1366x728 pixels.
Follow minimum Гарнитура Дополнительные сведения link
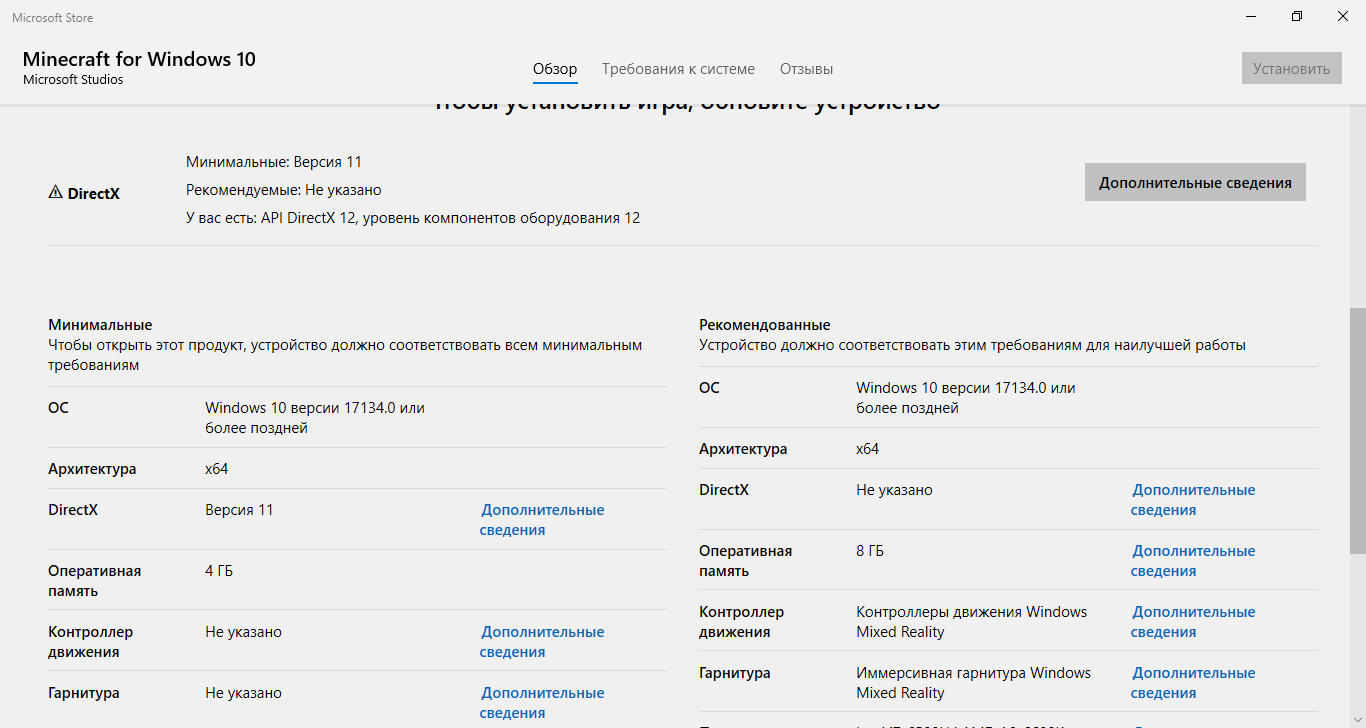click(542, 702)
